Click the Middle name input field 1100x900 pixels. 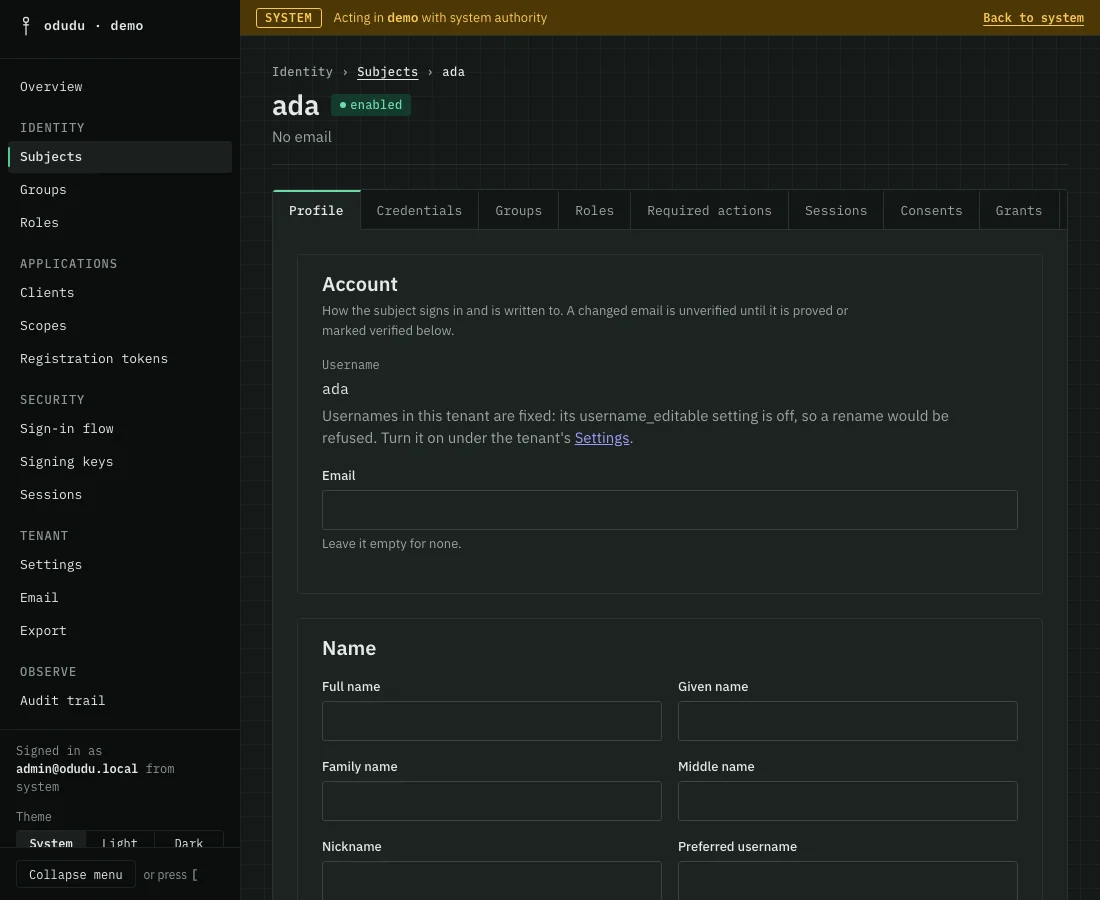(847, 801)
